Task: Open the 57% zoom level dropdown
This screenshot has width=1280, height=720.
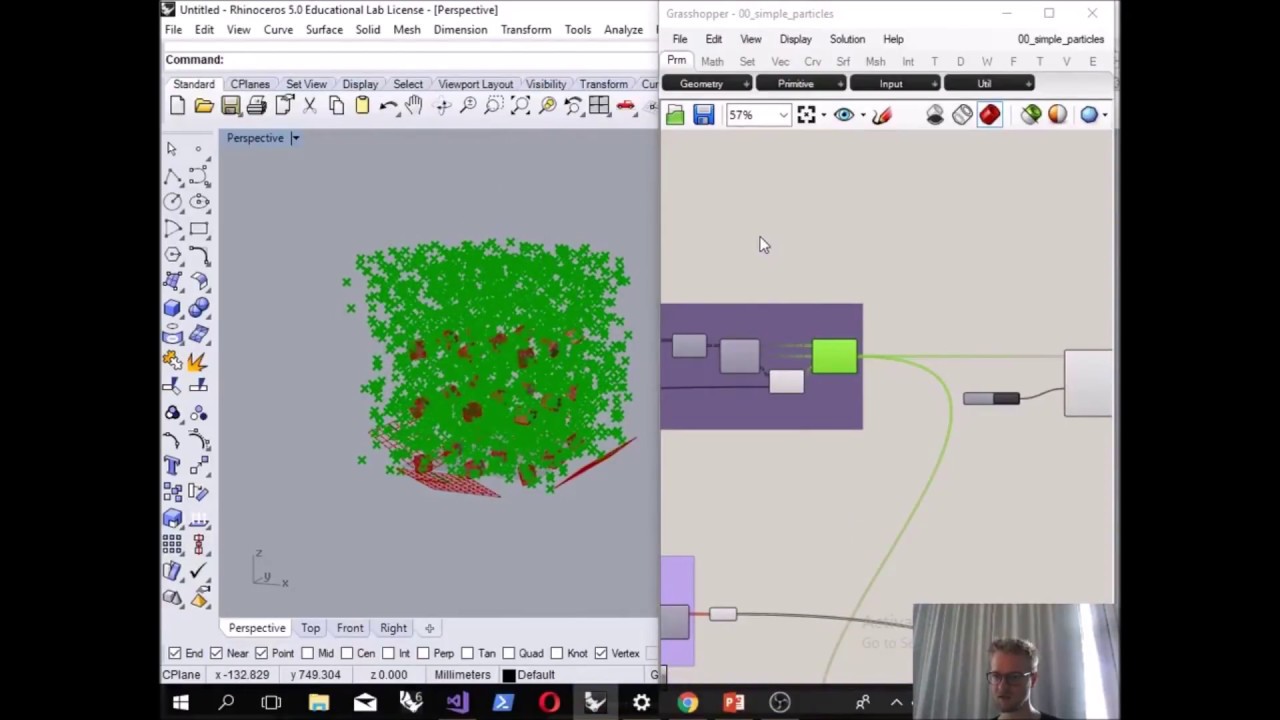Action: tap(783, 115)
